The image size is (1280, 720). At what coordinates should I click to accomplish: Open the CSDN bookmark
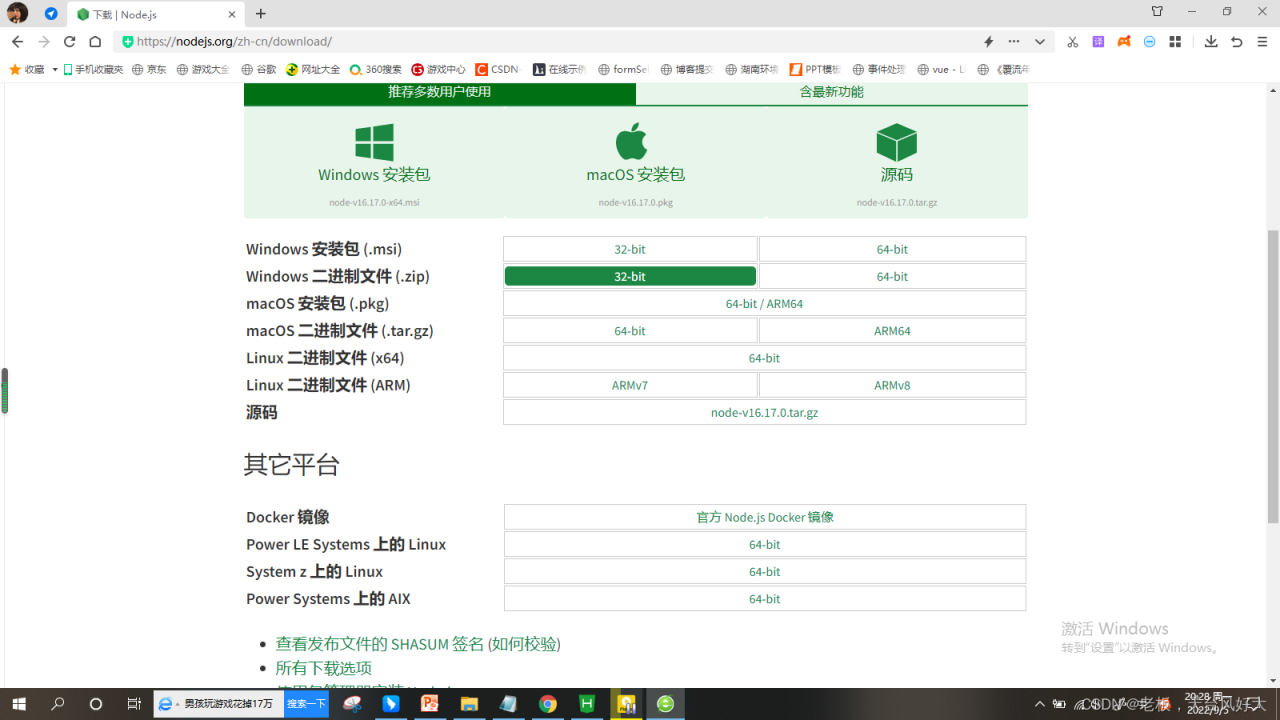click(498, 70)
